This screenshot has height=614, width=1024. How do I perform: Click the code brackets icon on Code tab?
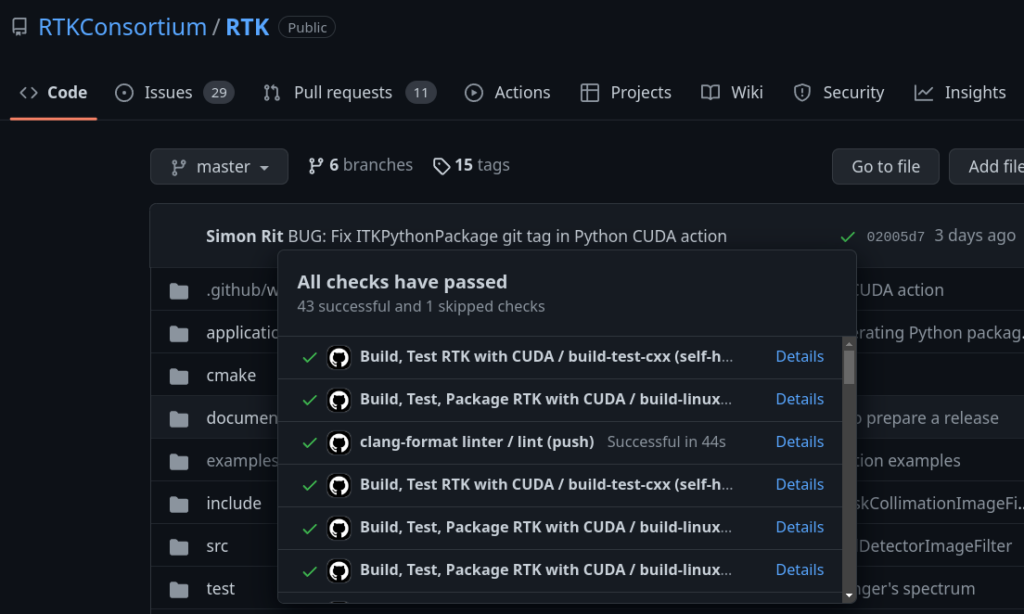28,91
